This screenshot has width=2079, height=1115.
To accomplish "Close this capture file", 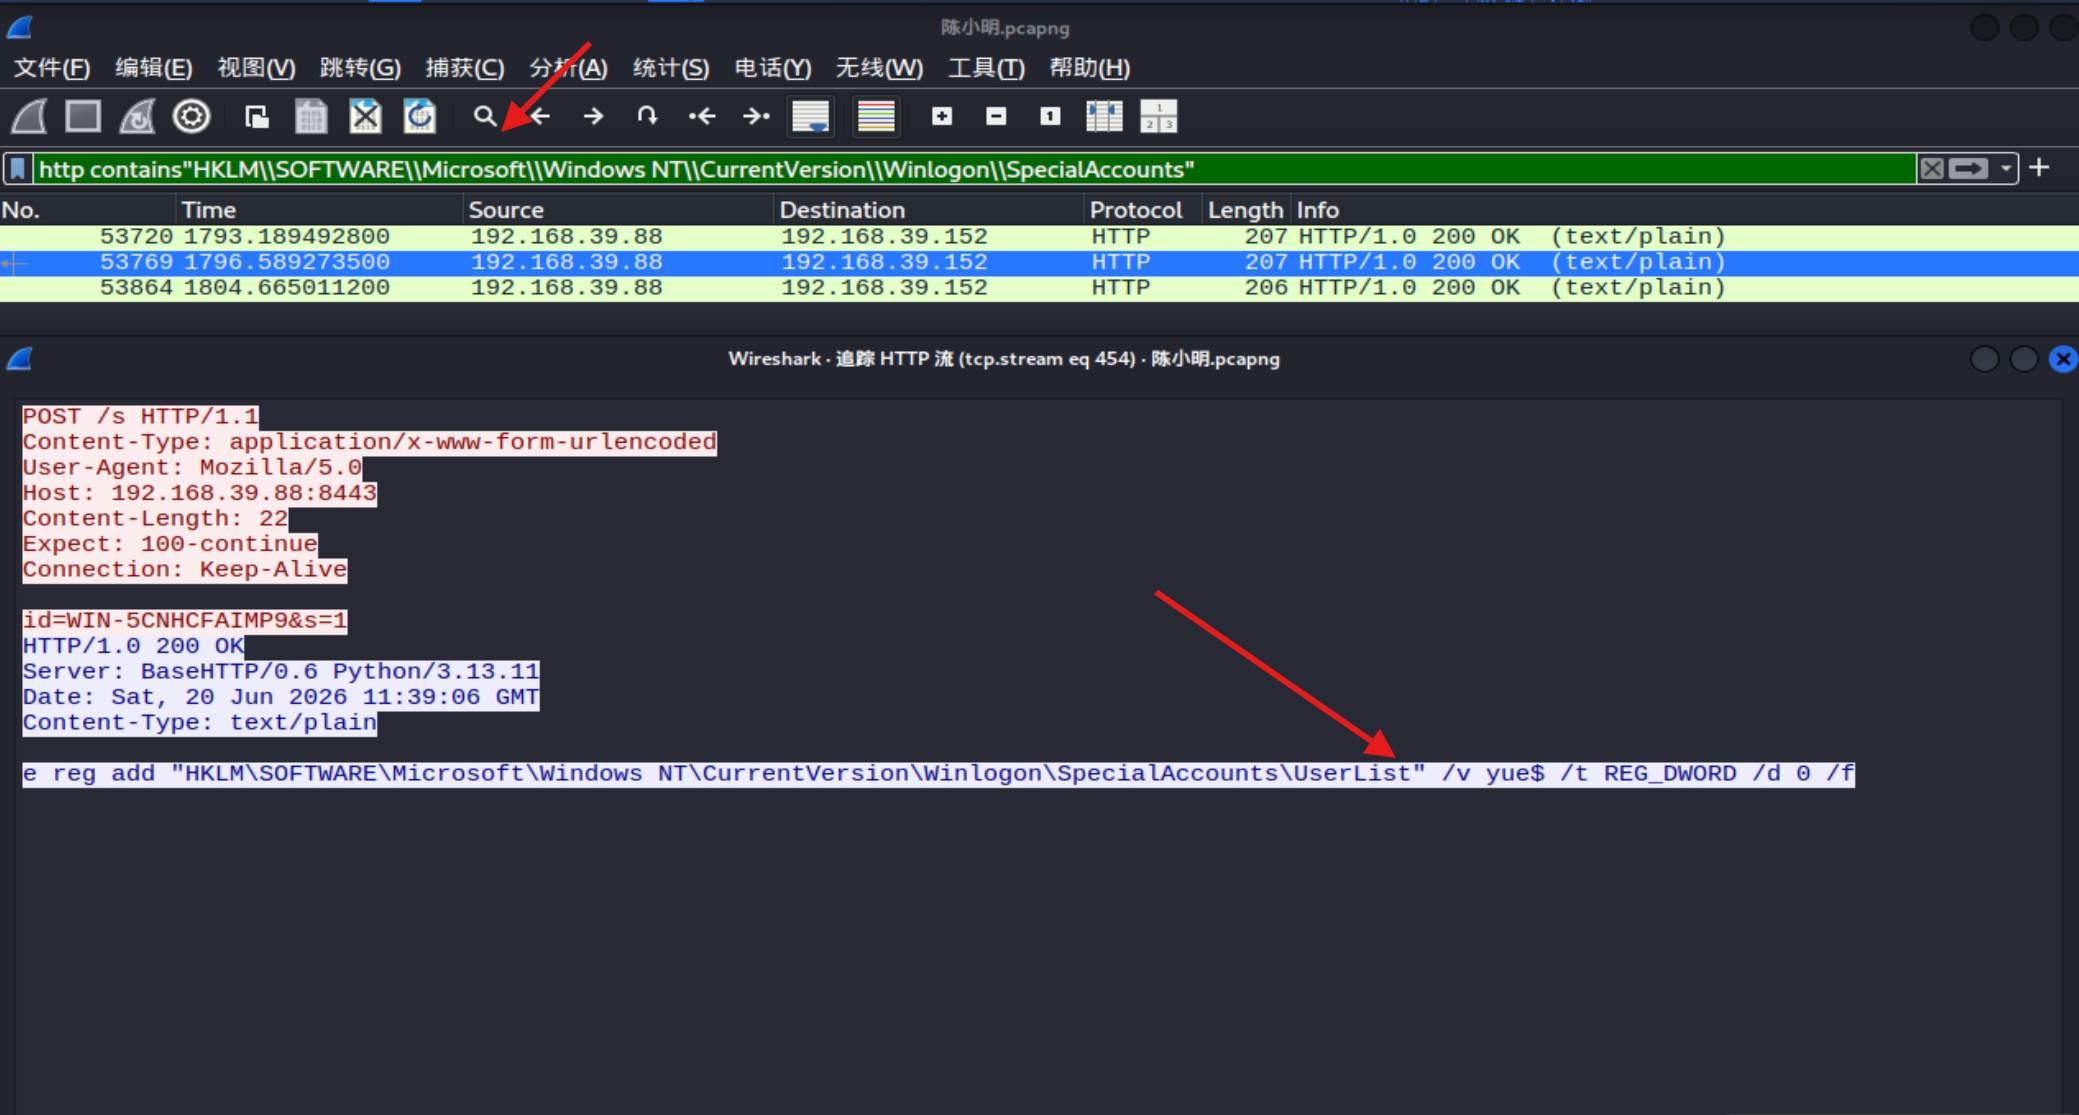I will [365, 117].
